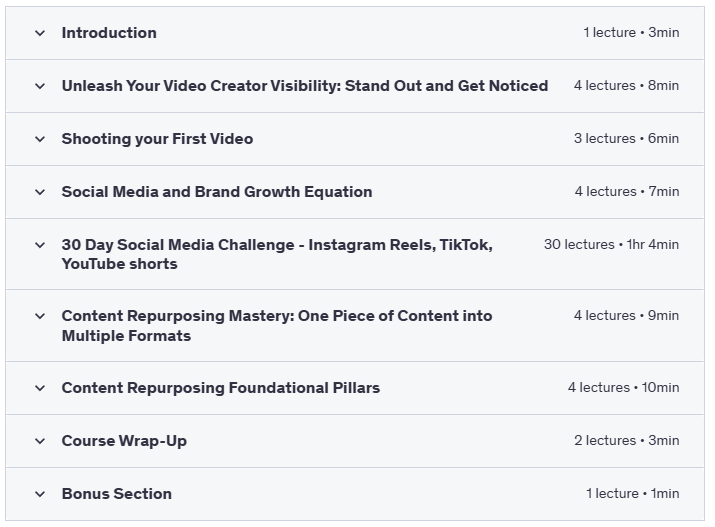
Task: Click the '4 lectures • 10min' label
Action: (623, 388)
